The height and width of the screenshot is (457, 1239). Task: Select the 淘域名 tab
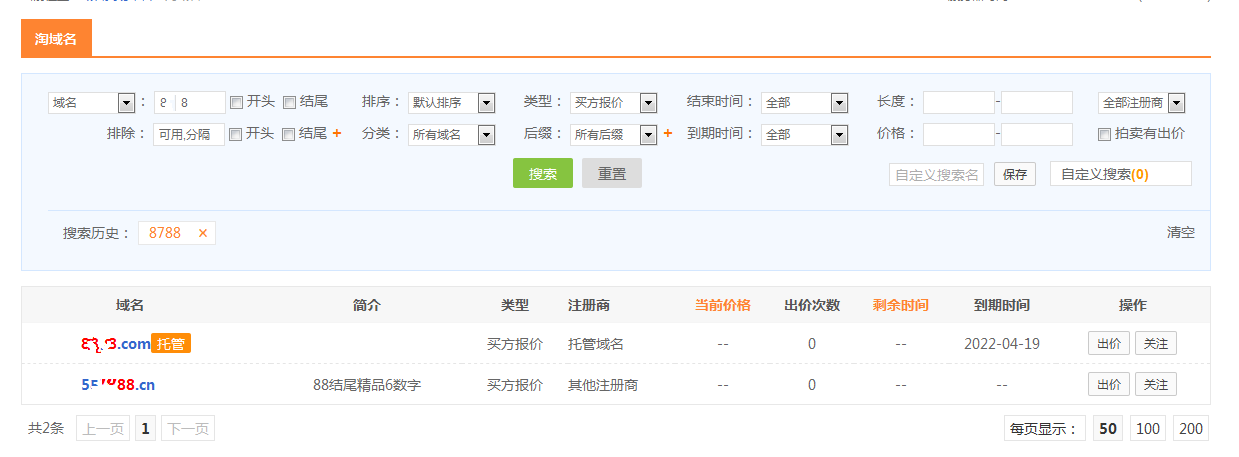56,39
